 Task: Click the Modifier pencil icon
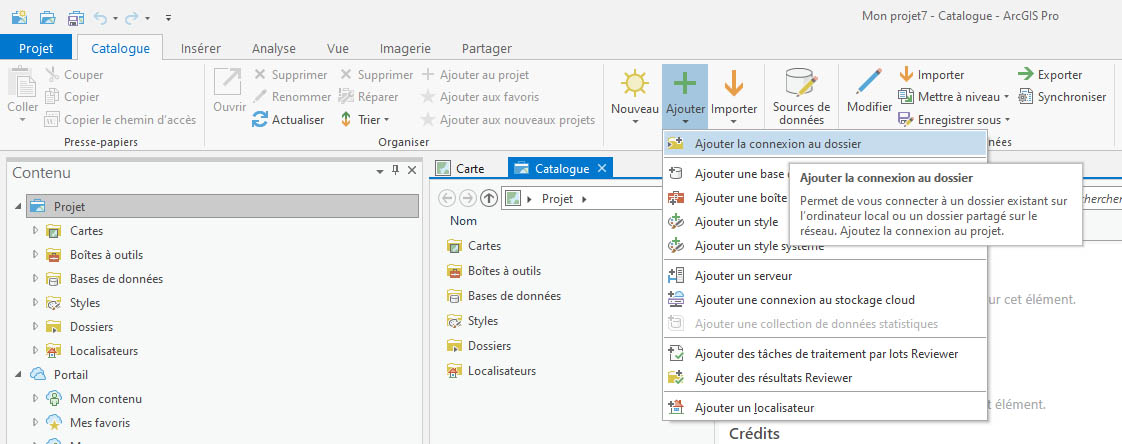click(x=869, y=84)
